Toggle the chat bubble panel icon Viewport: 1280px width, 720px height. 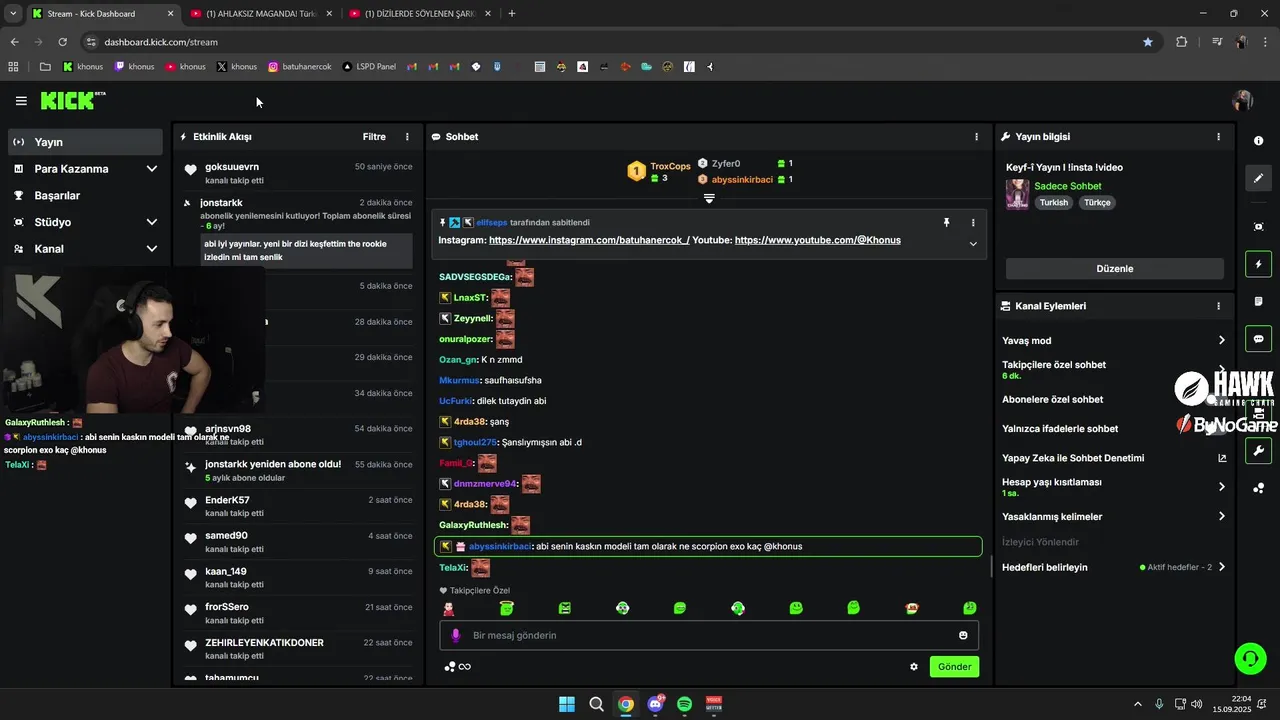tap(1258, 338)
